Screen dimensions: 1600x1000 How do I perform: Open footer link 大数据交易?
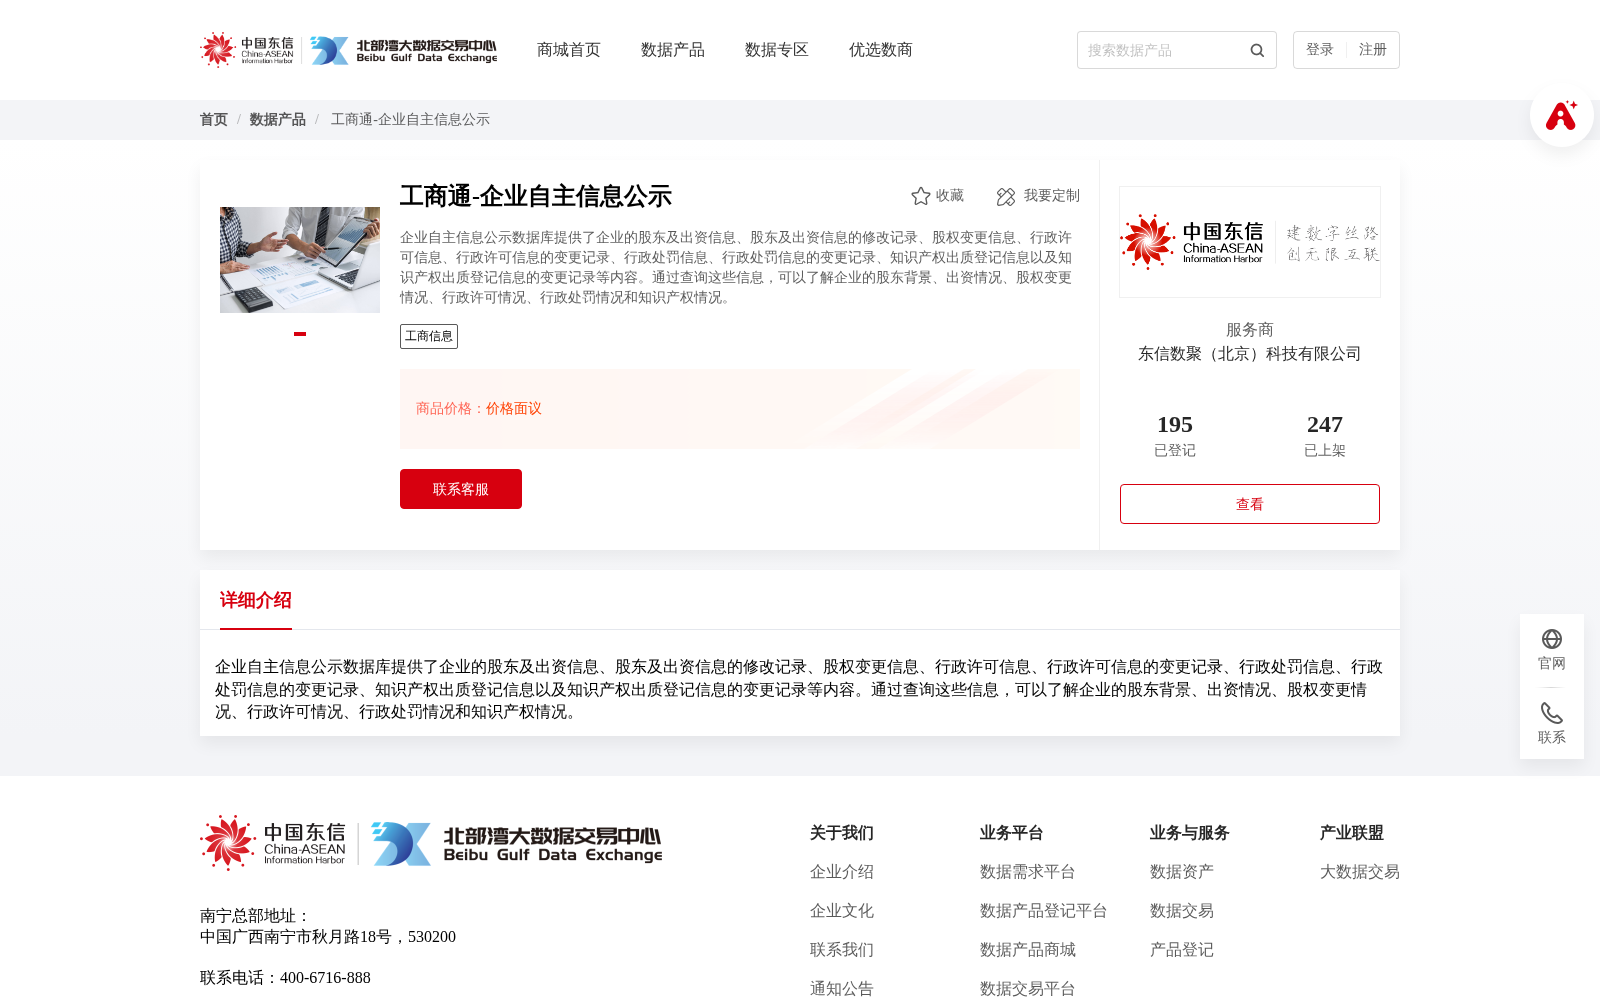[x=1360, y=872]
